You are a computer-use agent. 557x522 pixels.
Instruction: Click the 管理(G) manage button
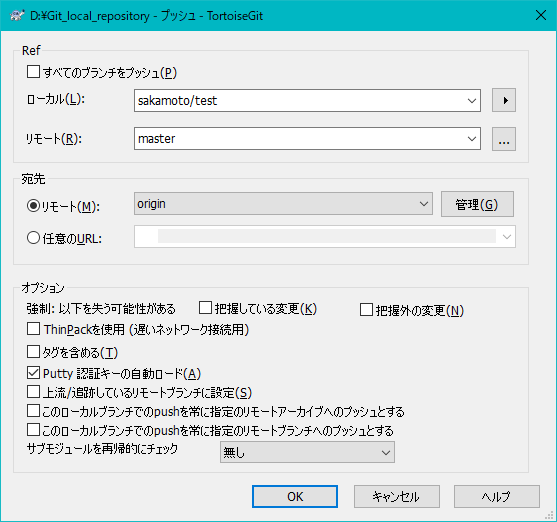(477, 204)
